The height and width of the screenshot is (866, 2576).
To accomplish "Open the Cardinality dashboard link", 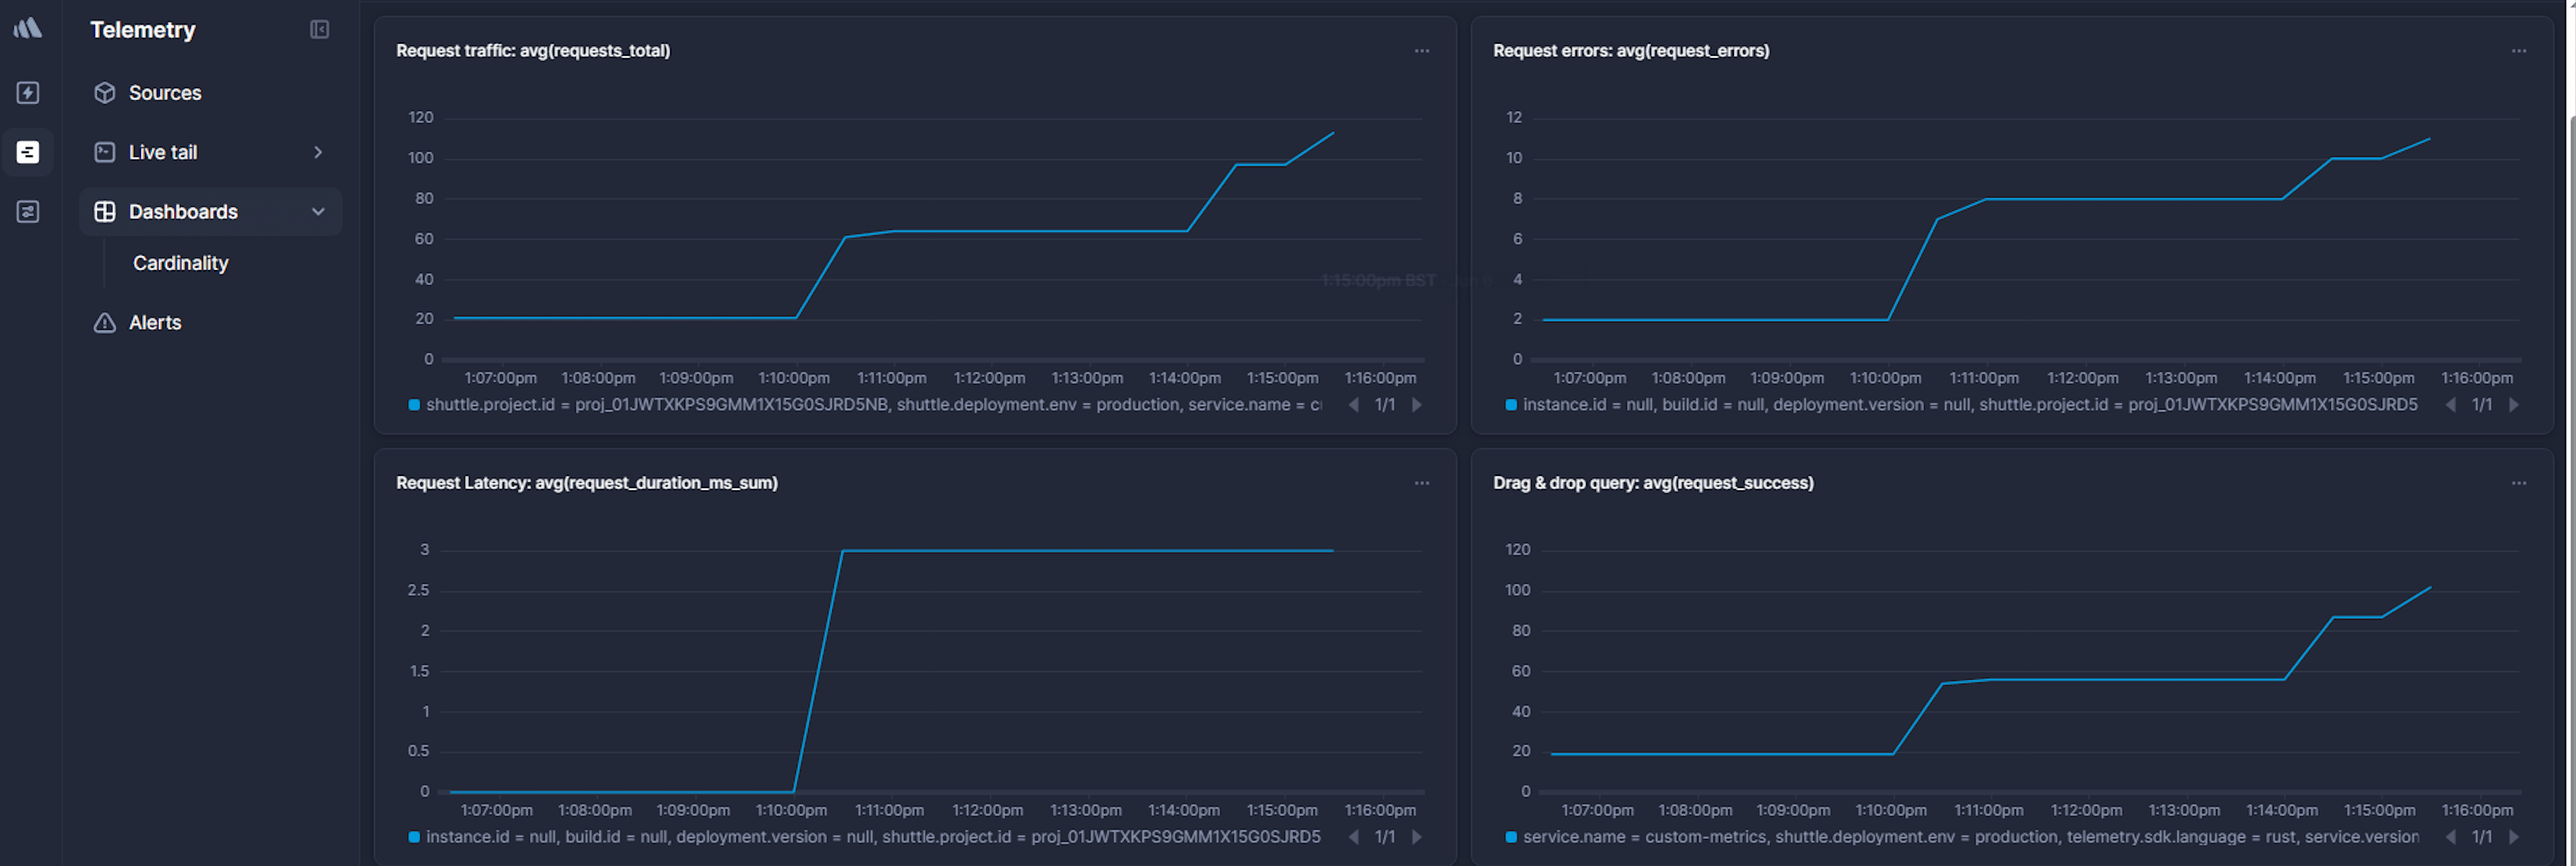I will [181, 263].
